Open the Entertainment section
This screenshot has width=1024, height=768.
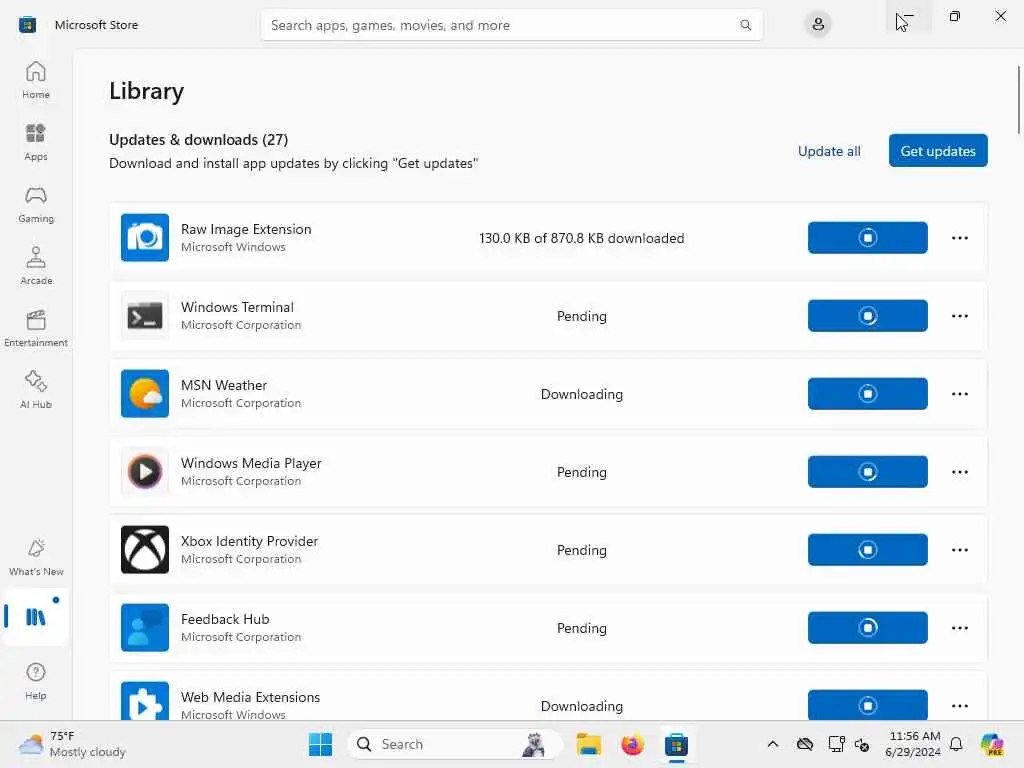(36, 328)
